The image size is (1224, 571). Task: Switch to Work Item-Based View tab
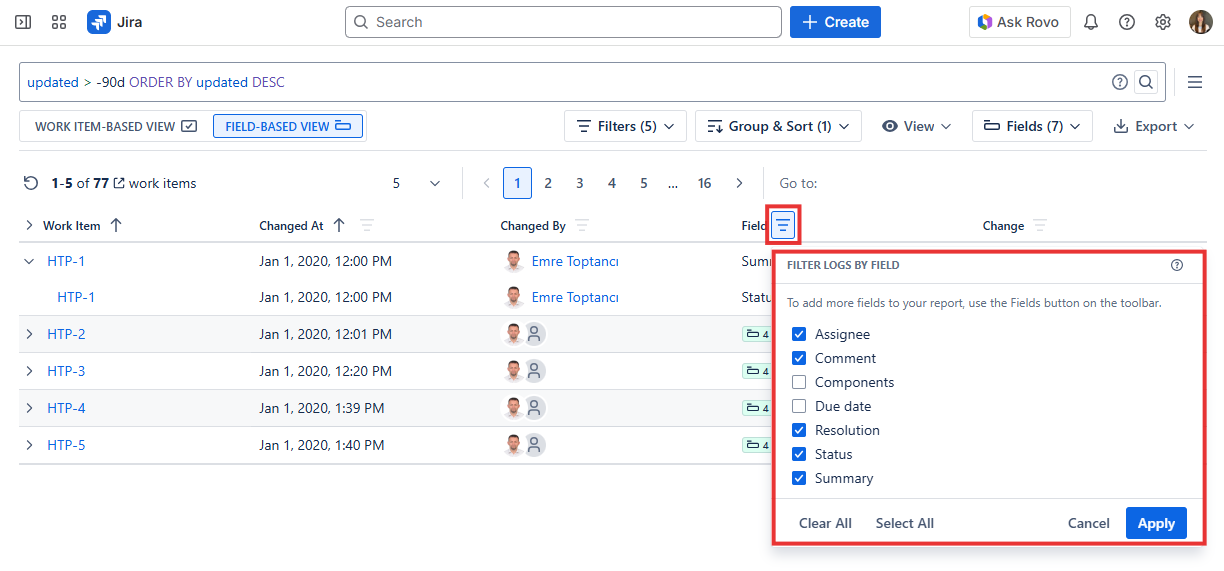[115, 126]
